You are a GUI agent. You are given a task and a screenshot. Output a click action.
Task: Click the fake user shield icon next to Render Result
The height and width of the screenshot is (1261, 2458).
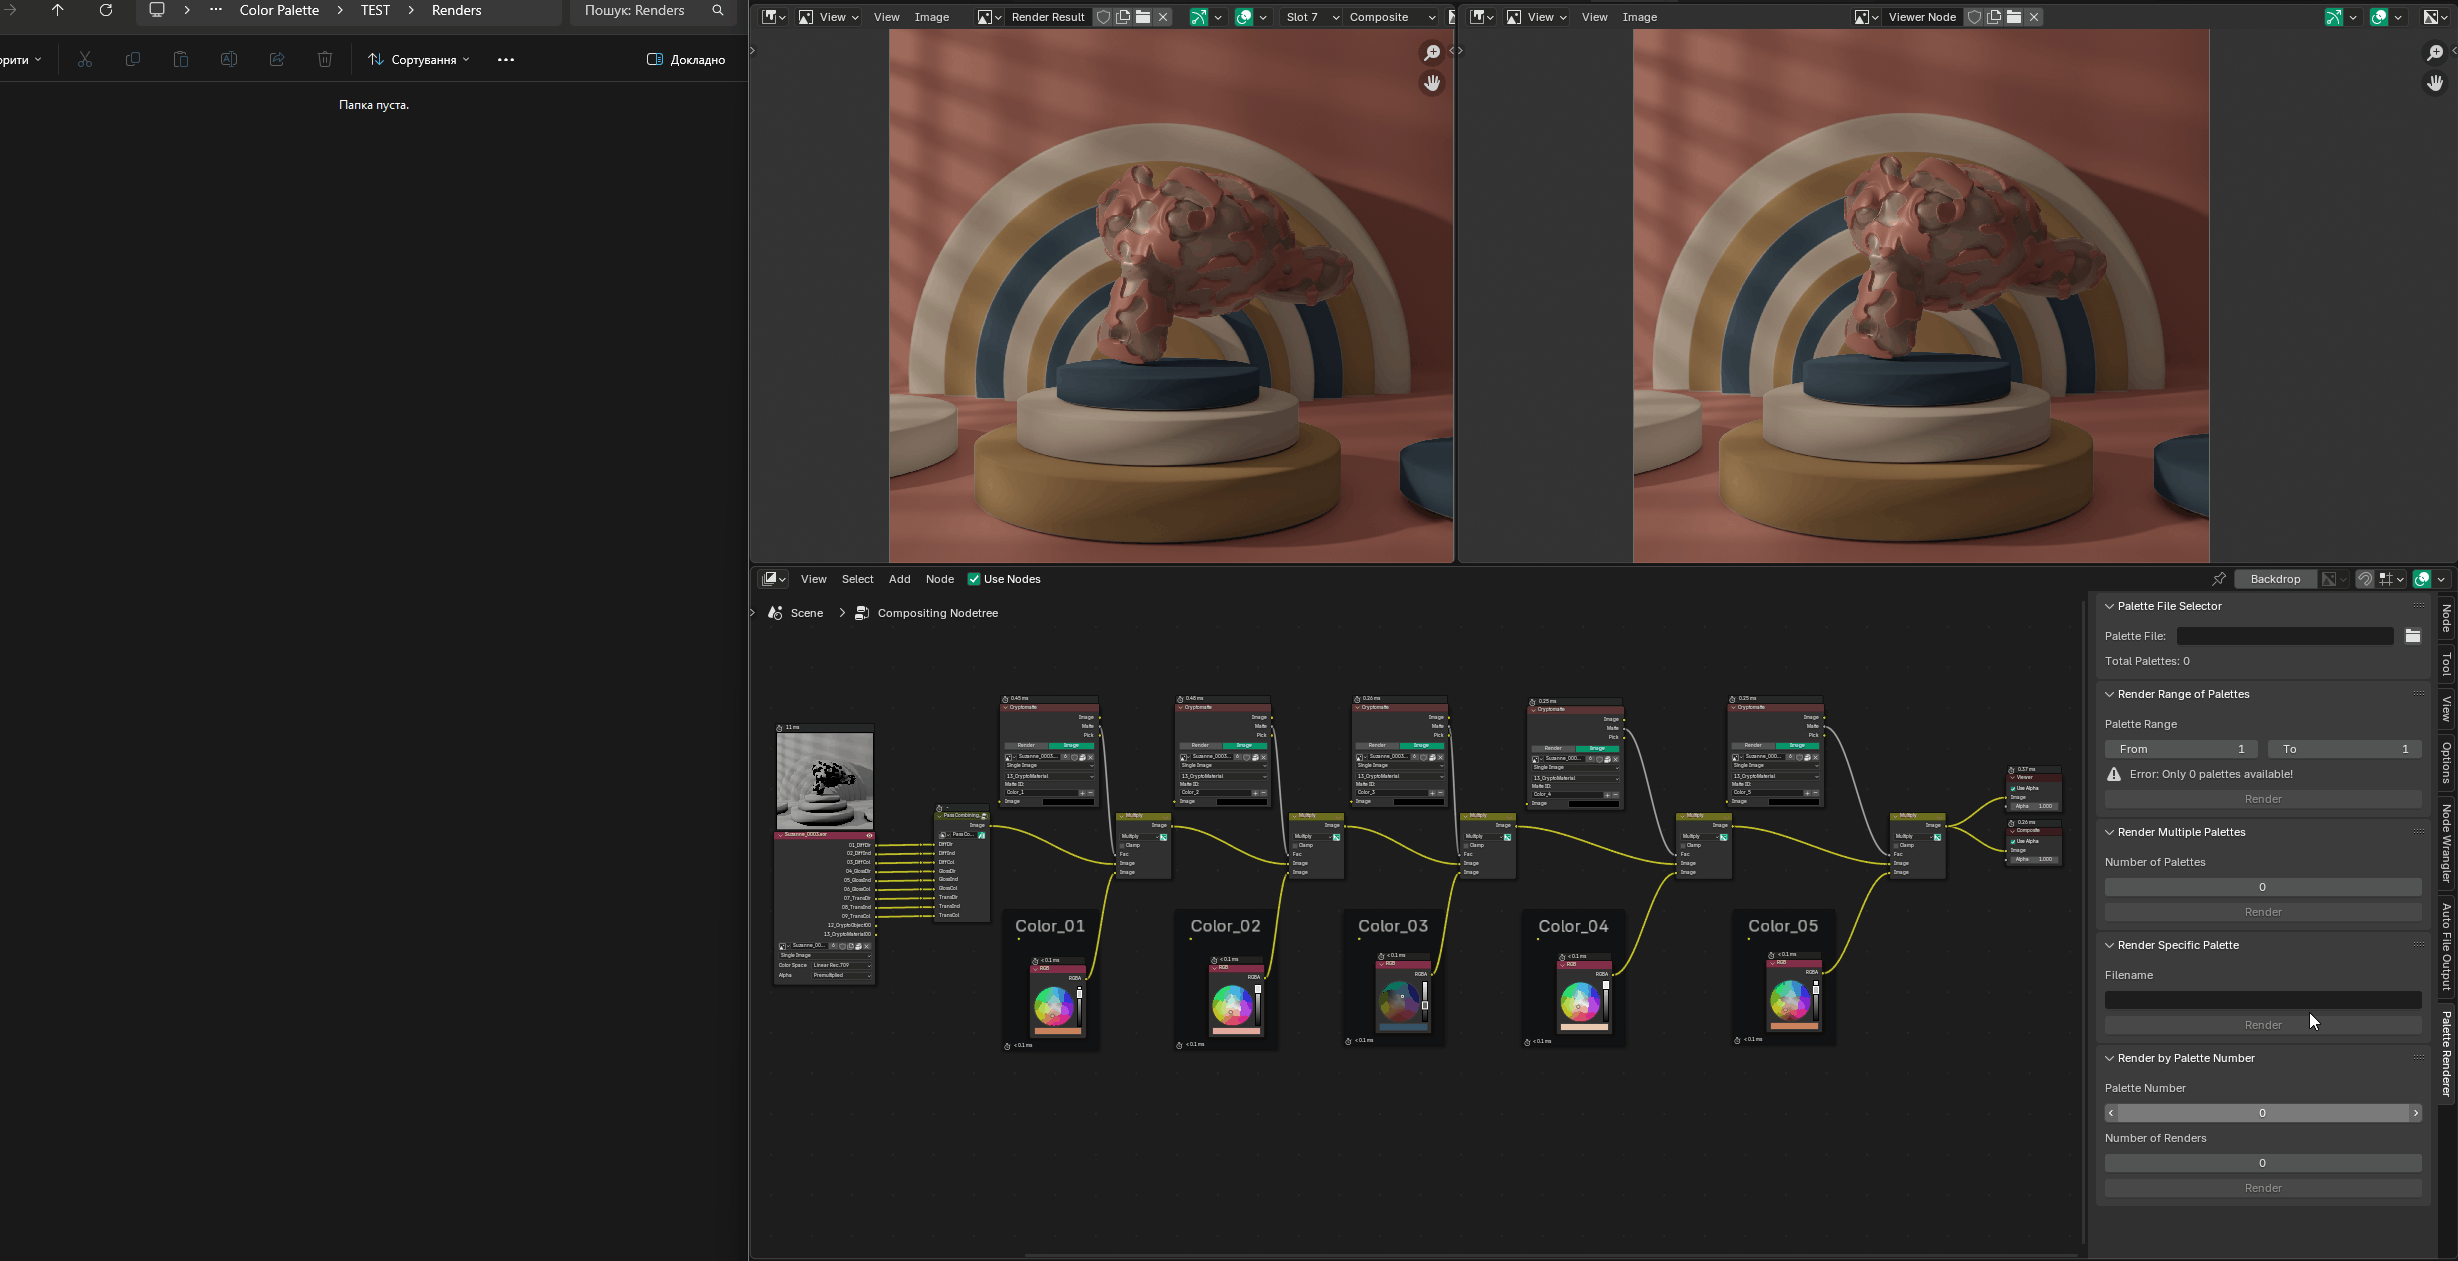point(1103,17)
